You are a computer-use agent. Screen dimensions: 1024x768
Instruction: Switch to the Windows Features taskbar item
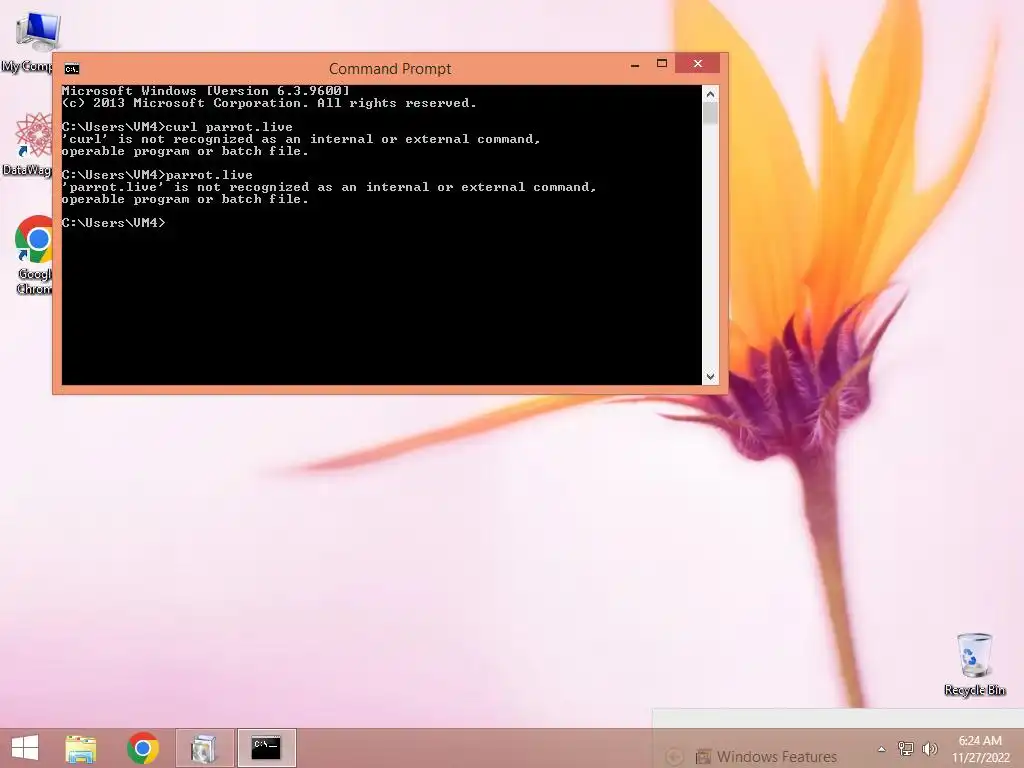[x=204, y=748]
